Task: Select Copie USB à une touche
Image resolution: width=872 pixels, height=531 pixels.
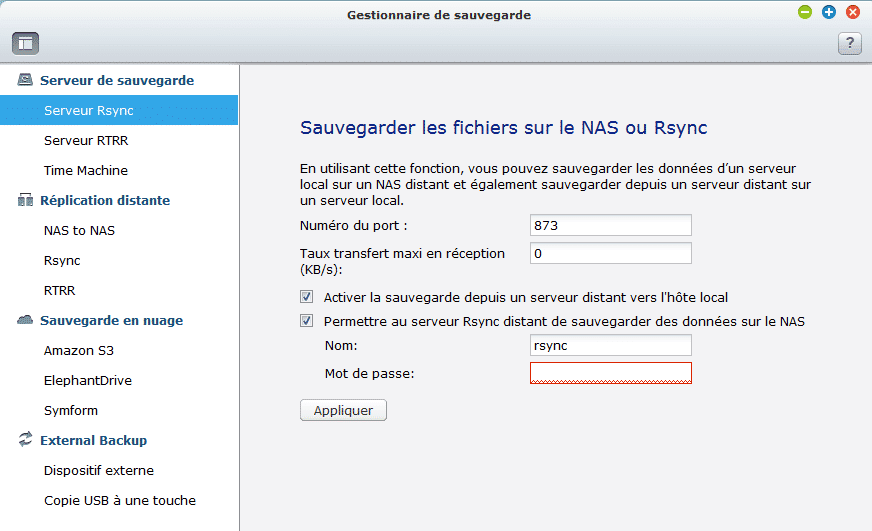Action: [119, 500]
